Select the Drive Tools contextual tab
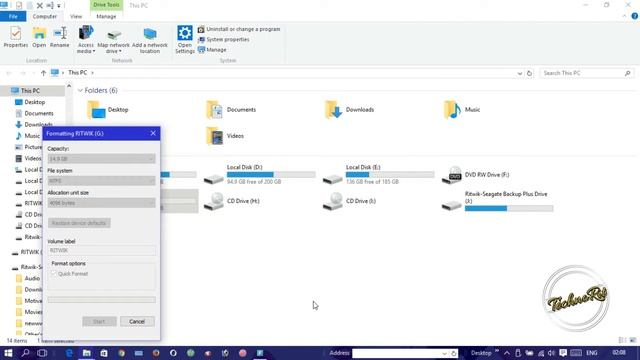The height and width of the screenshot is (360, 640). pos(106,5)
